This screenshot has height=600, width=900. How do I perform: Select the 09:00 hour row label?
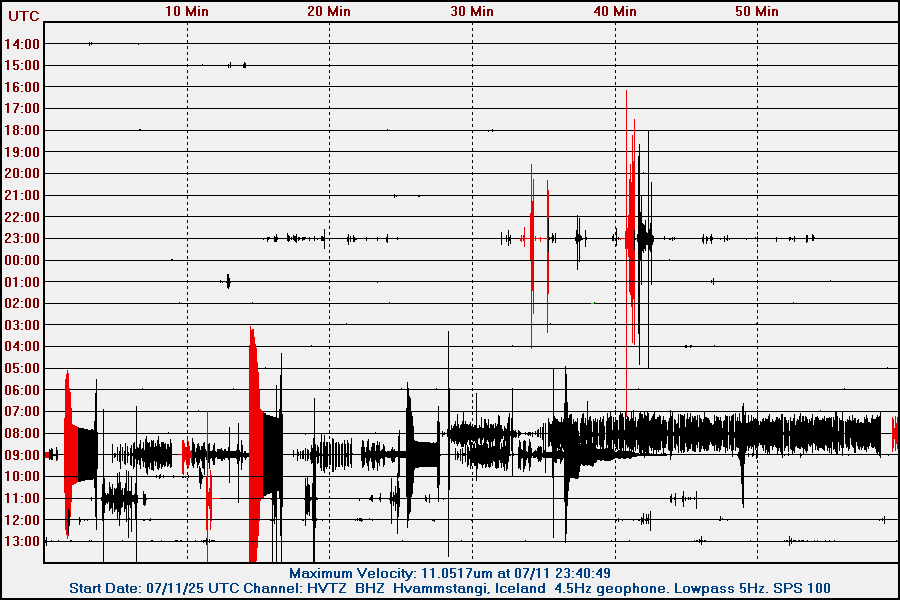point(22,455)
